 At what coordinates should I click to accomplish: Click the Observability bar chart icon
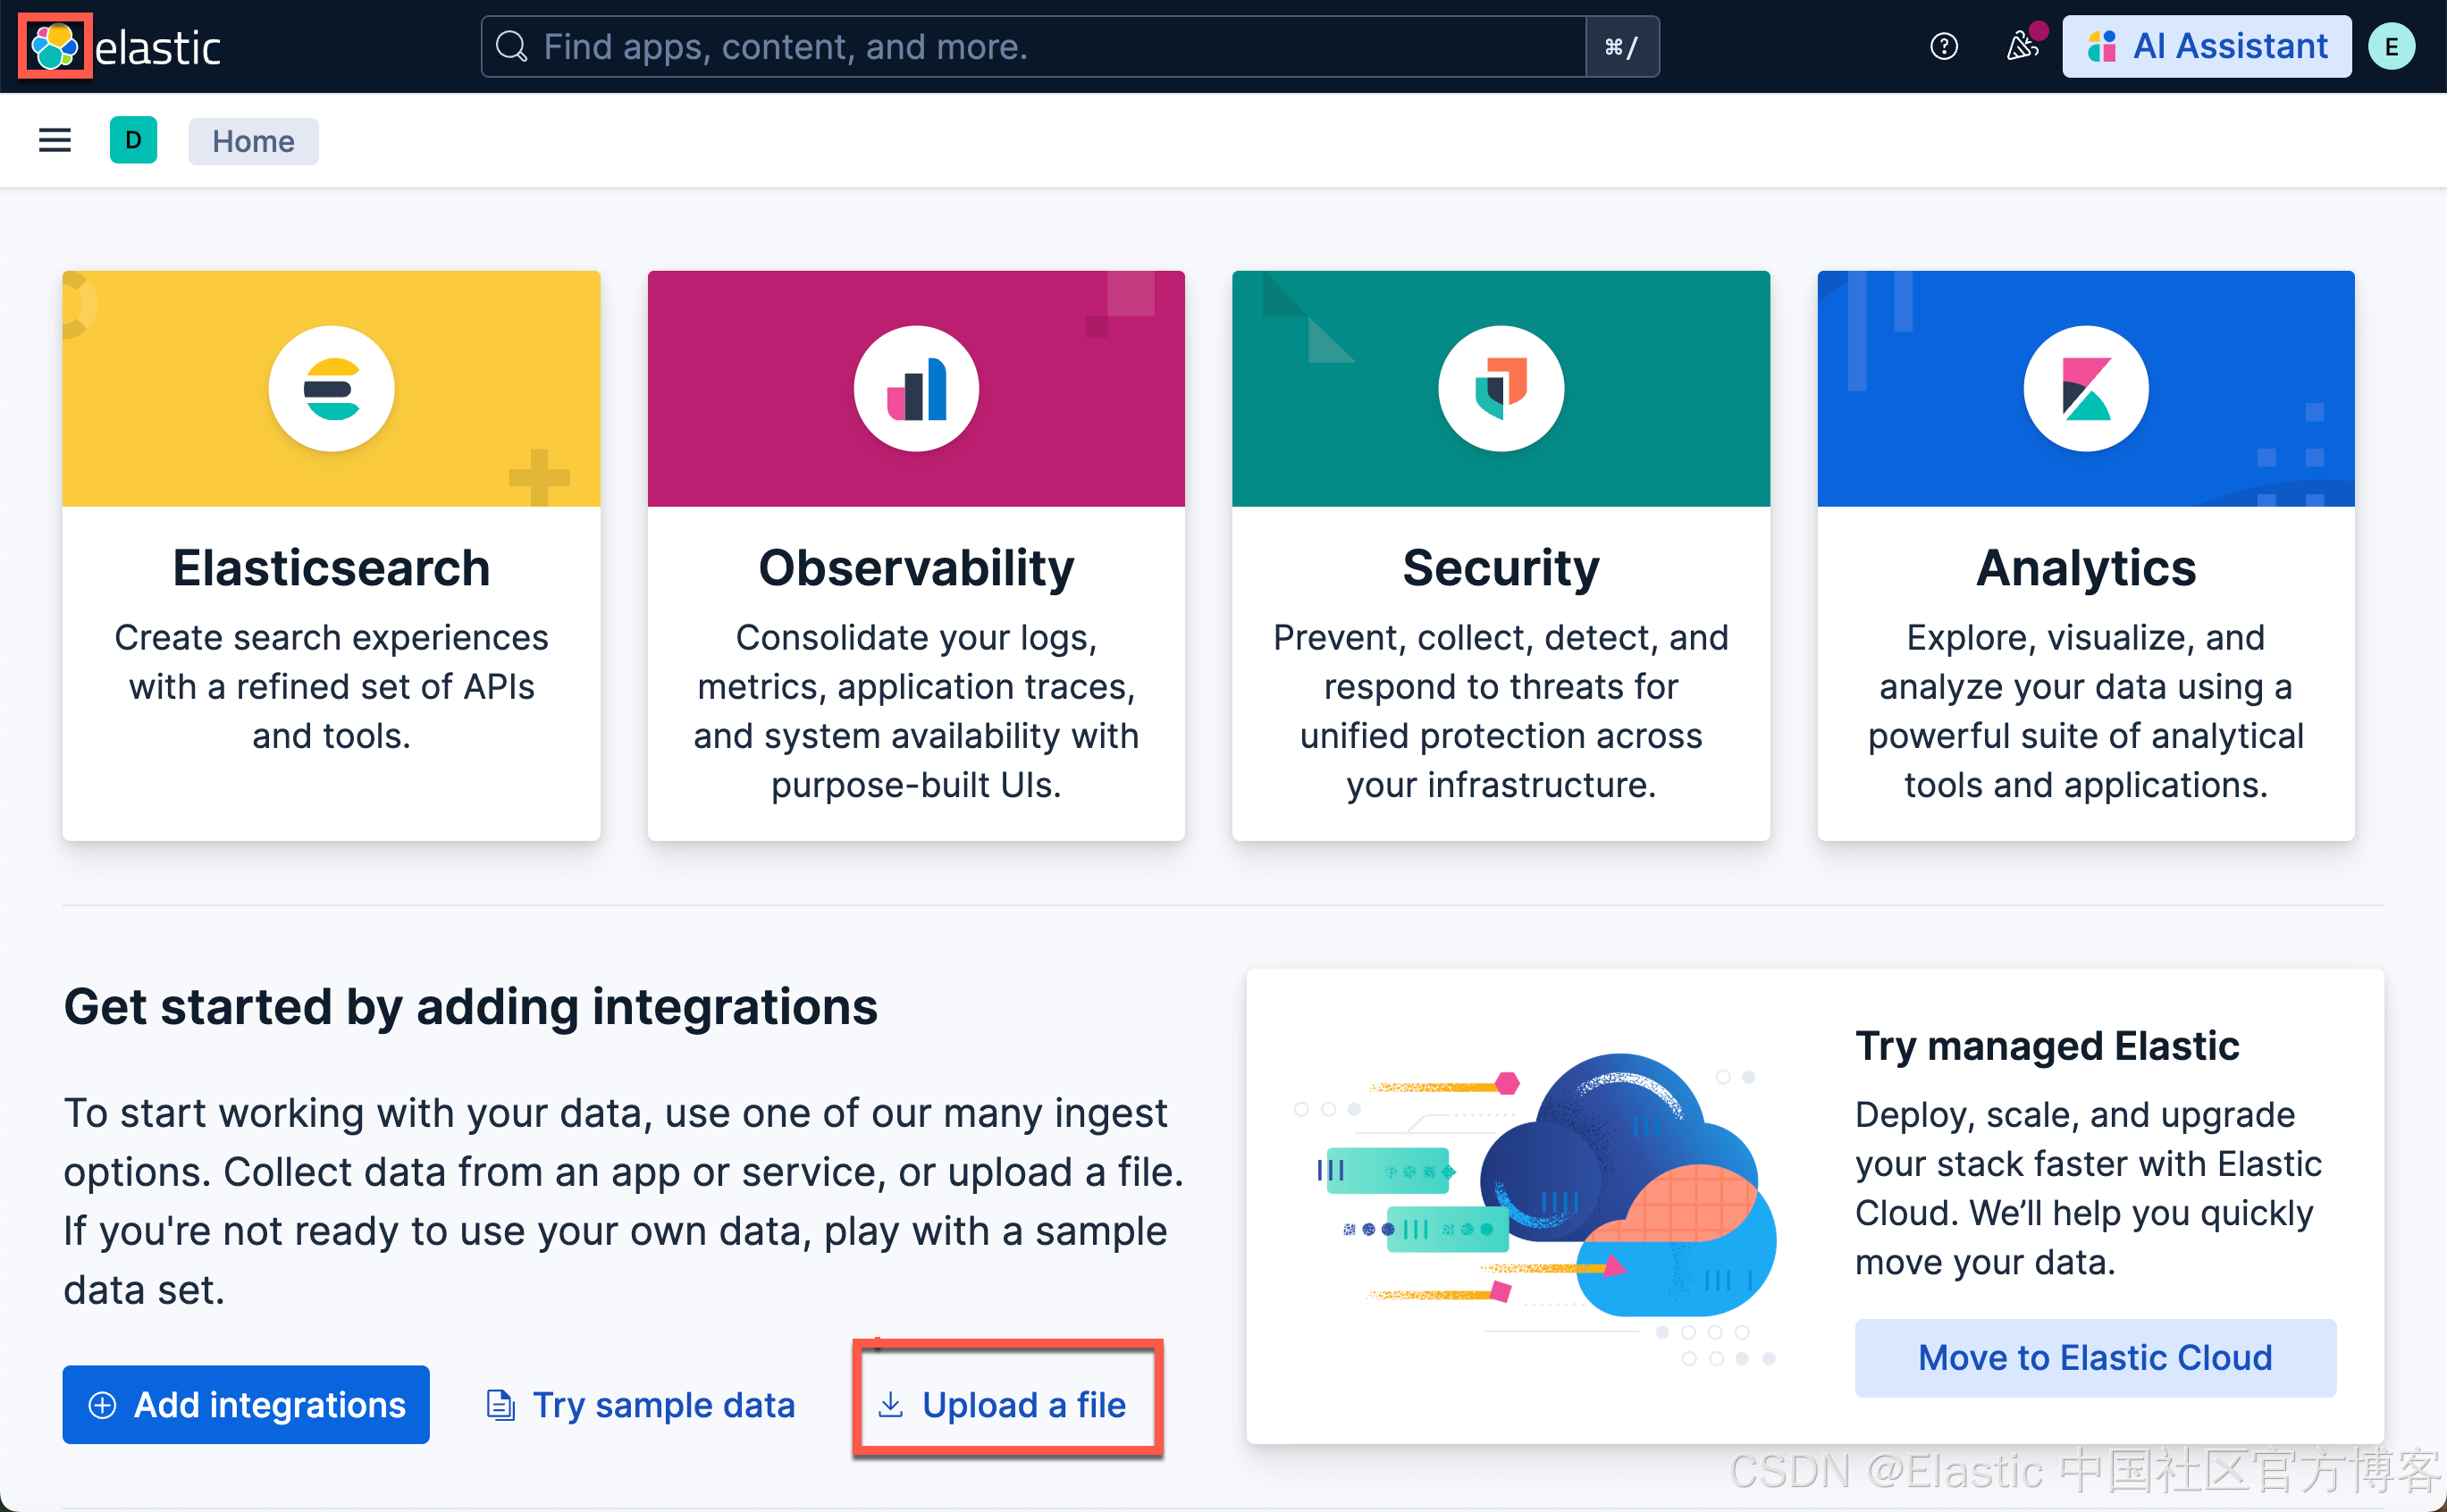click(x=916, y=389)
